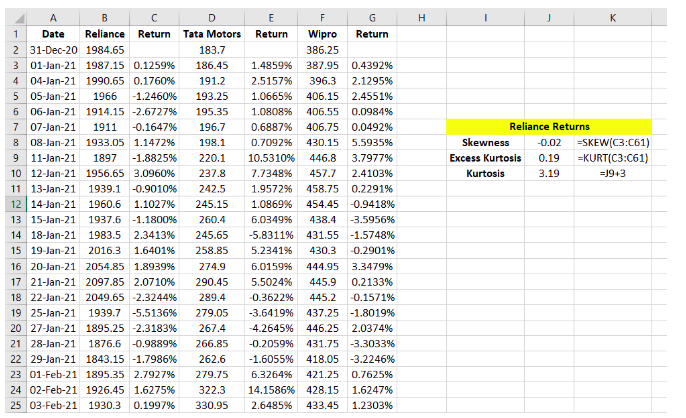The image size is (686, 418).
Task: Click cell with date 31-Dec-20
Action: pos(53,50)
